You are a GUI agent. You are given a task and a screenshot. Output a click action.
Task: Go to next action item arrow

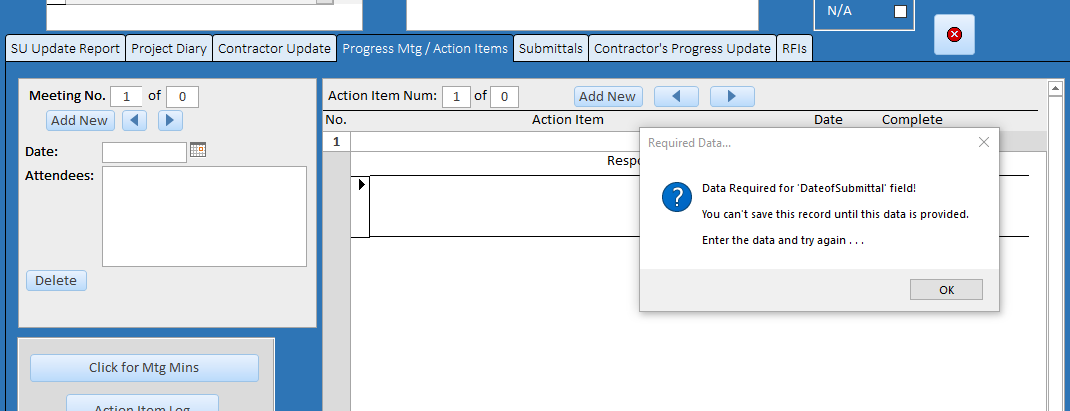(732, 97)
